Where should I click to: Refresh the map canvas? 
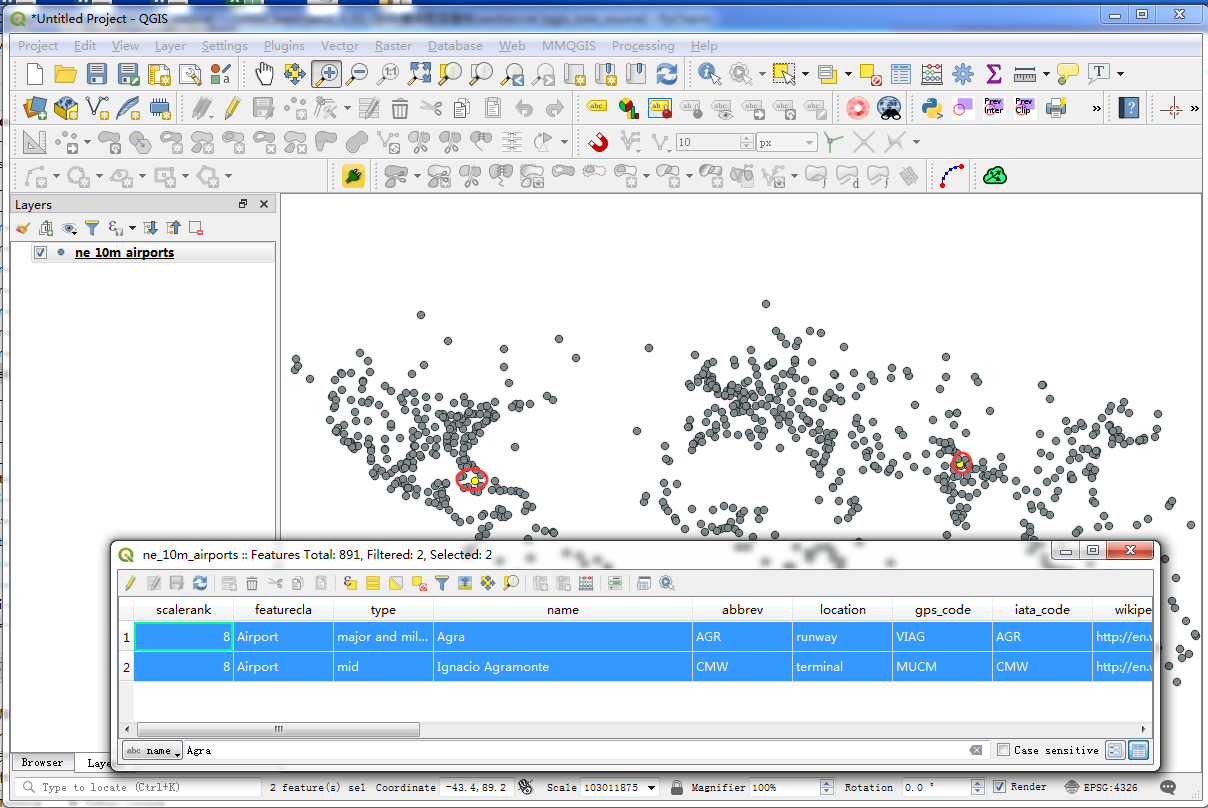667,73
